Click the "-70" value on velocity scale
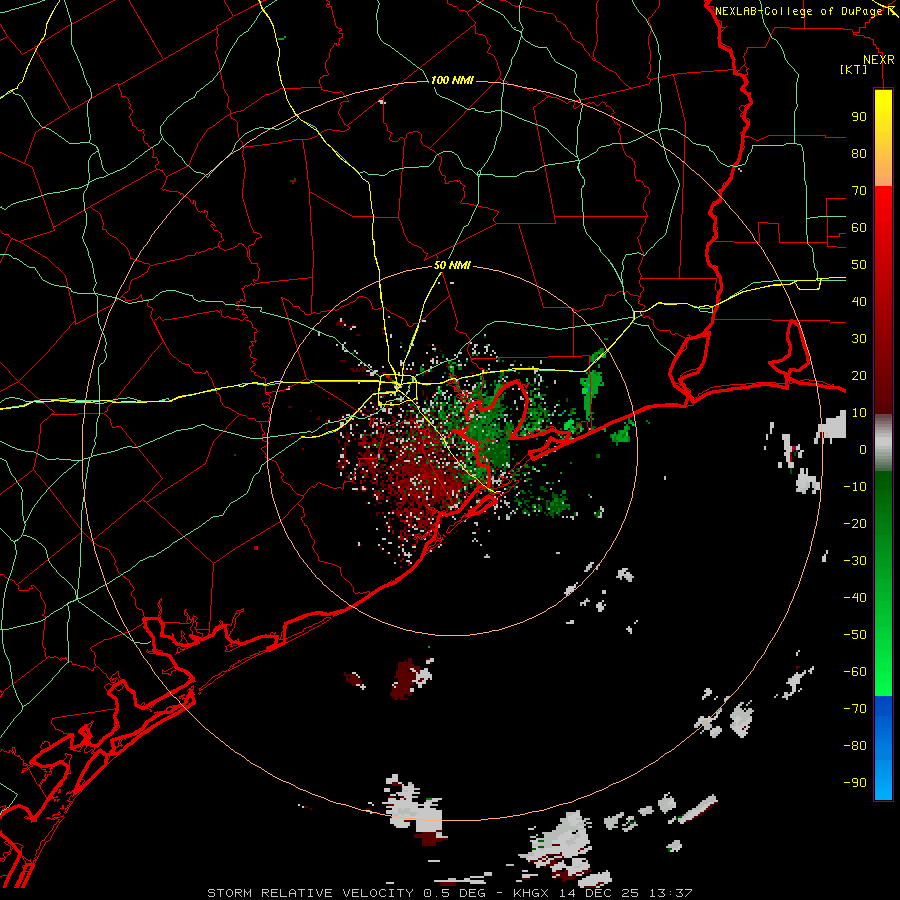This screenshot has height=900, width=900. click(855, 709)
